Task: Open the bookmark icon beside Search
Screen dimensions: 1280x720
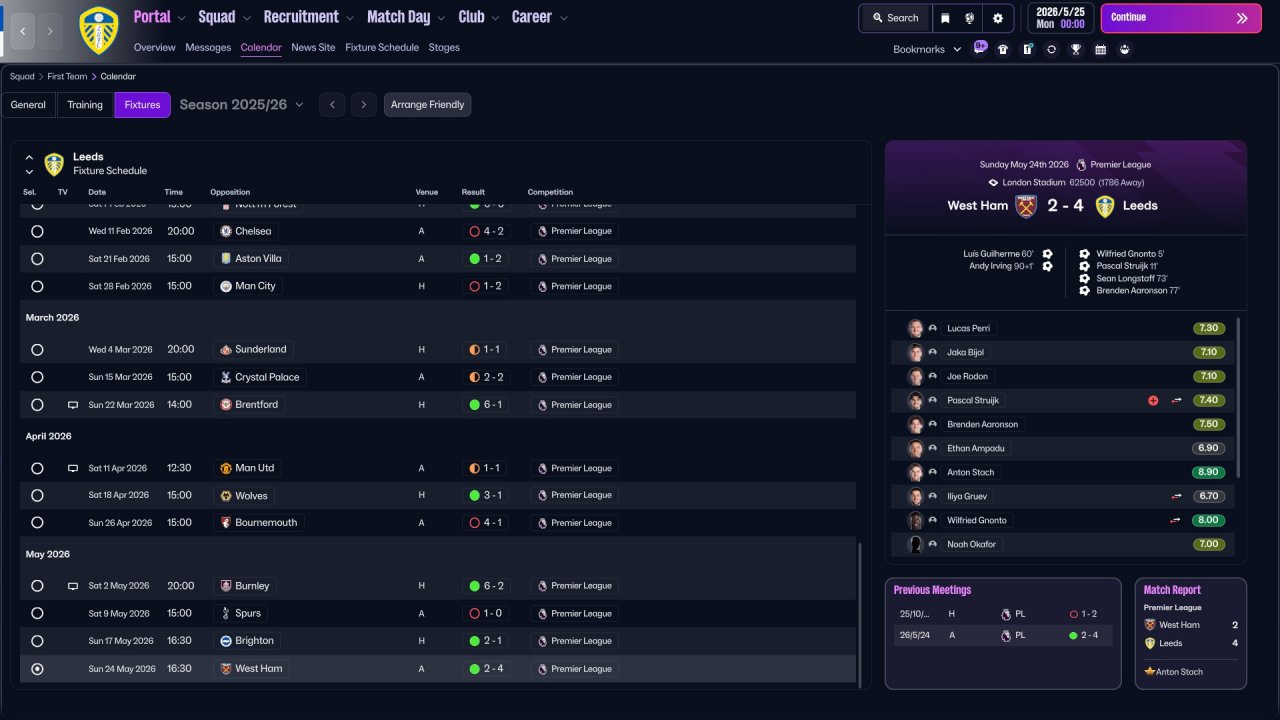Action: [945, 18]
